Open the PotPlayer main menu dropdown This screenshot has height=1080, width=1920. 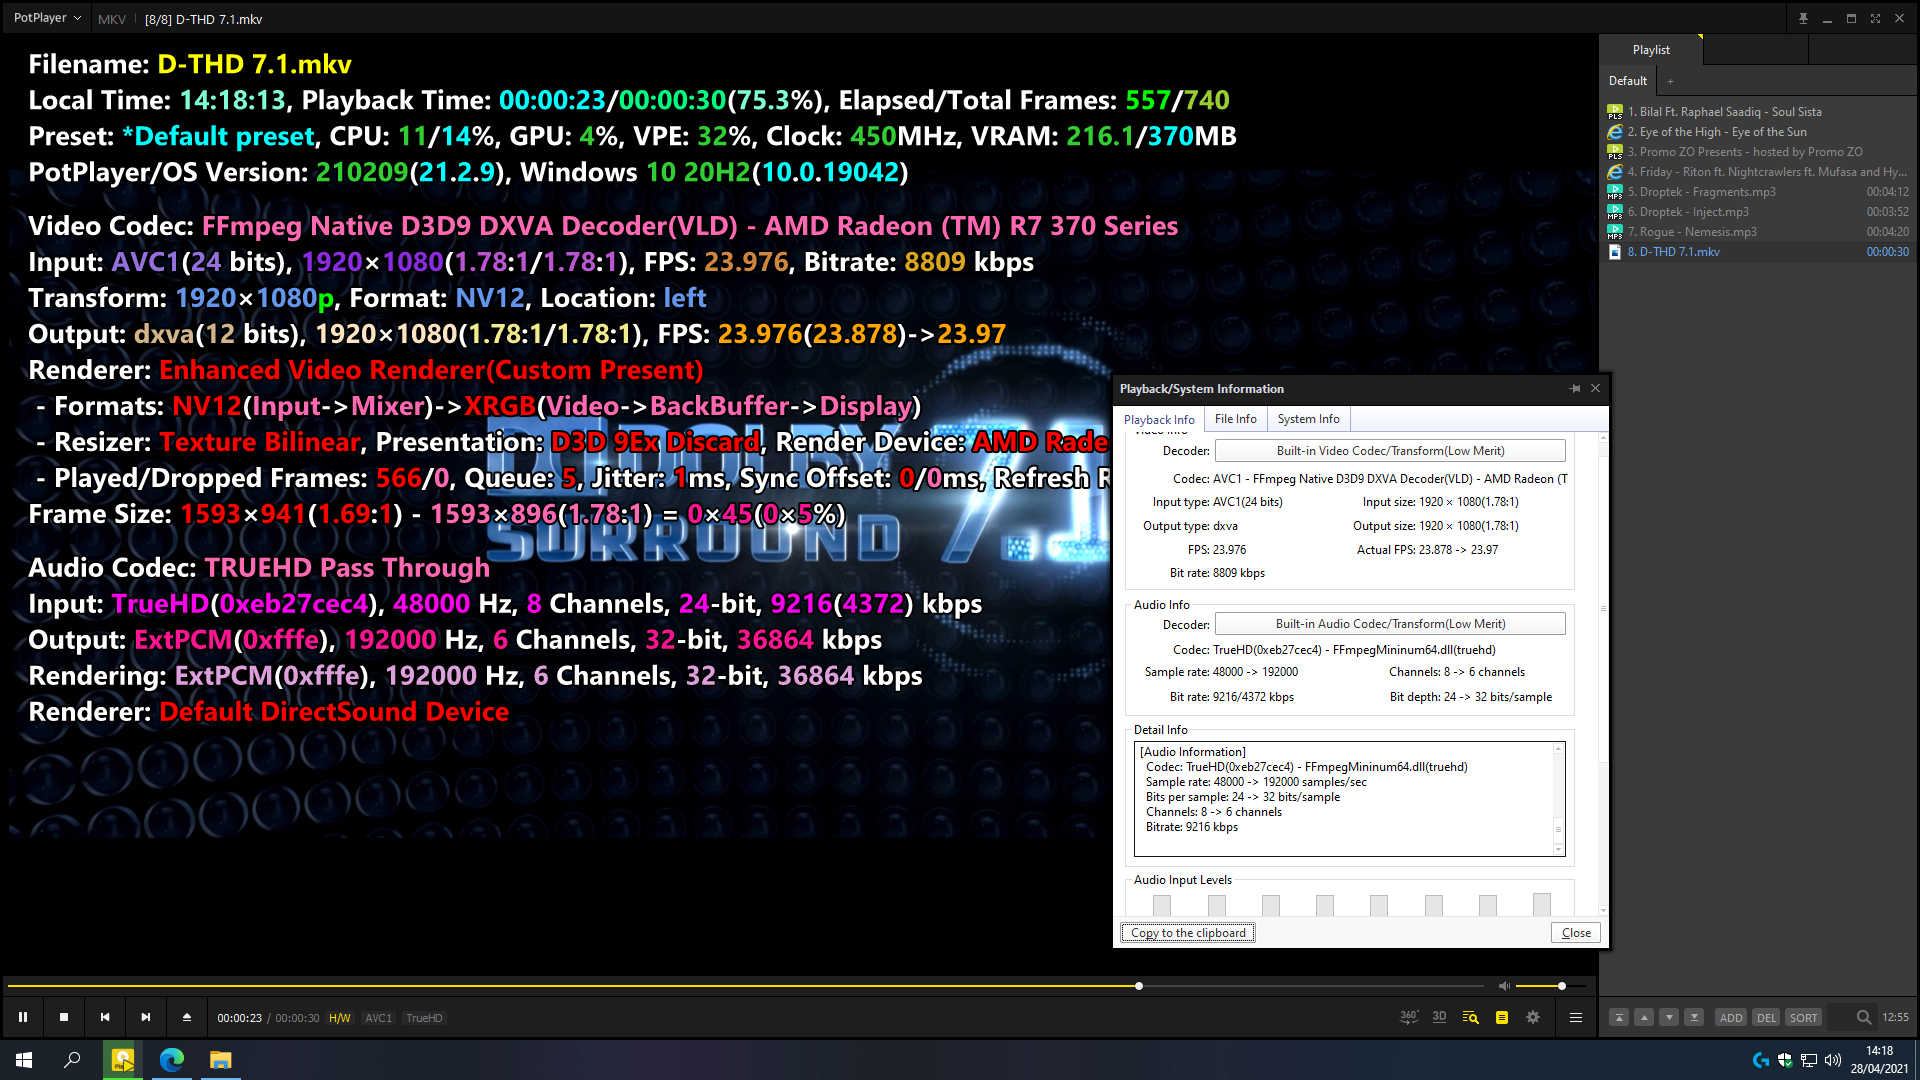point(47,18)
